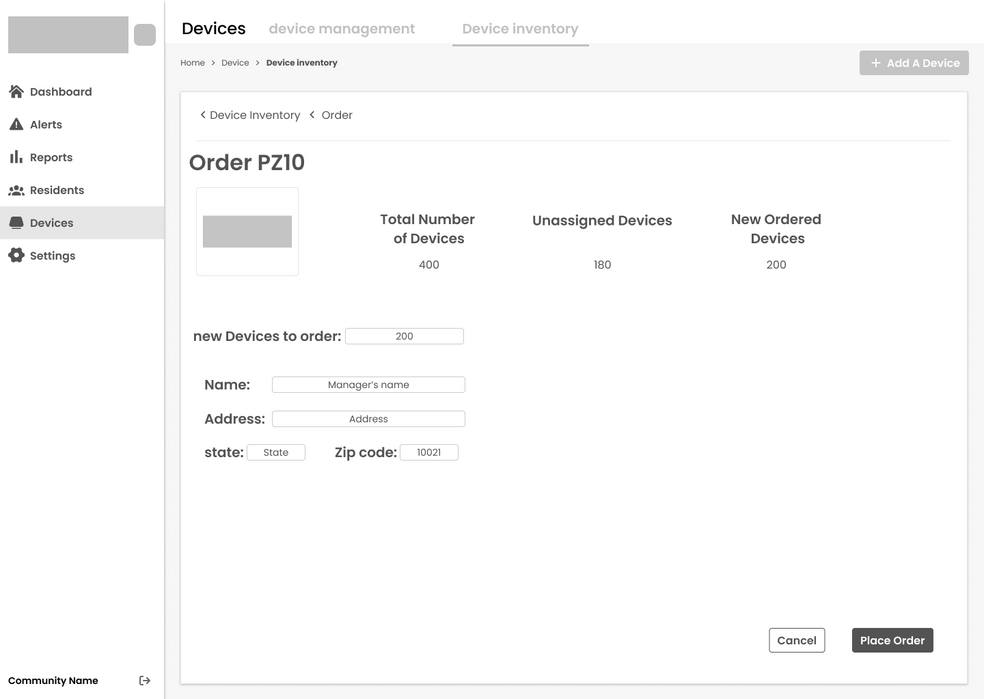Open the Home breadcrumb link
This screenshot has height=699, width=984.
(x=192, y=63)
